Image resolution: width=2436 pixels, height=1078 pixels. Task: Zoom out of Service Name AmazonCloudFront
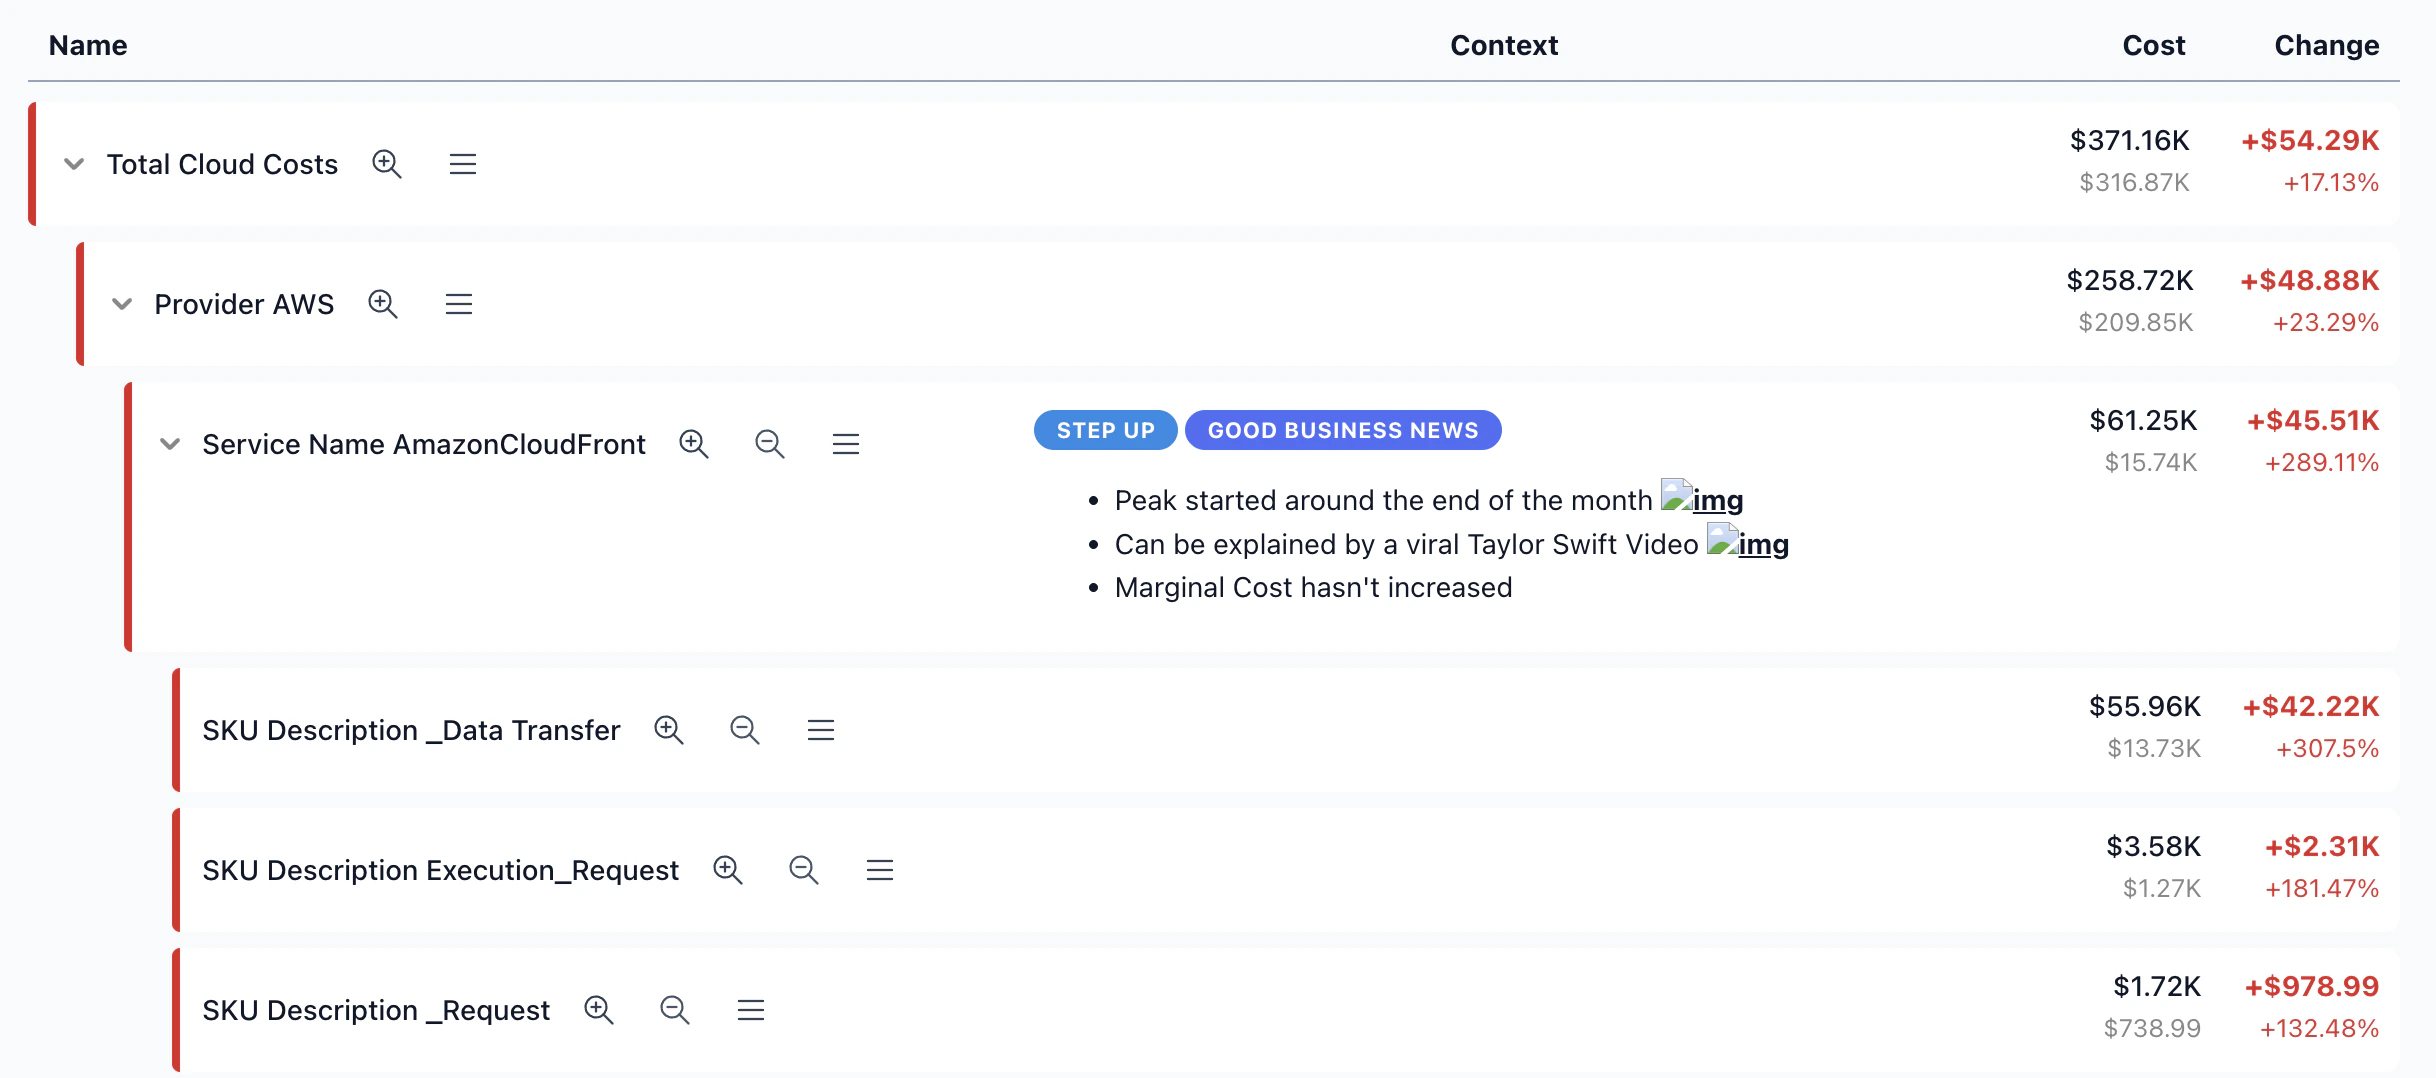point(770,443)
